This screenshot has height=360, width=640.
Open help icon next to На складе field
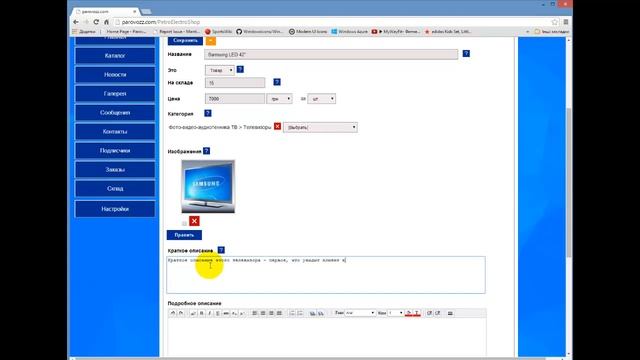[x=277, y=82]
